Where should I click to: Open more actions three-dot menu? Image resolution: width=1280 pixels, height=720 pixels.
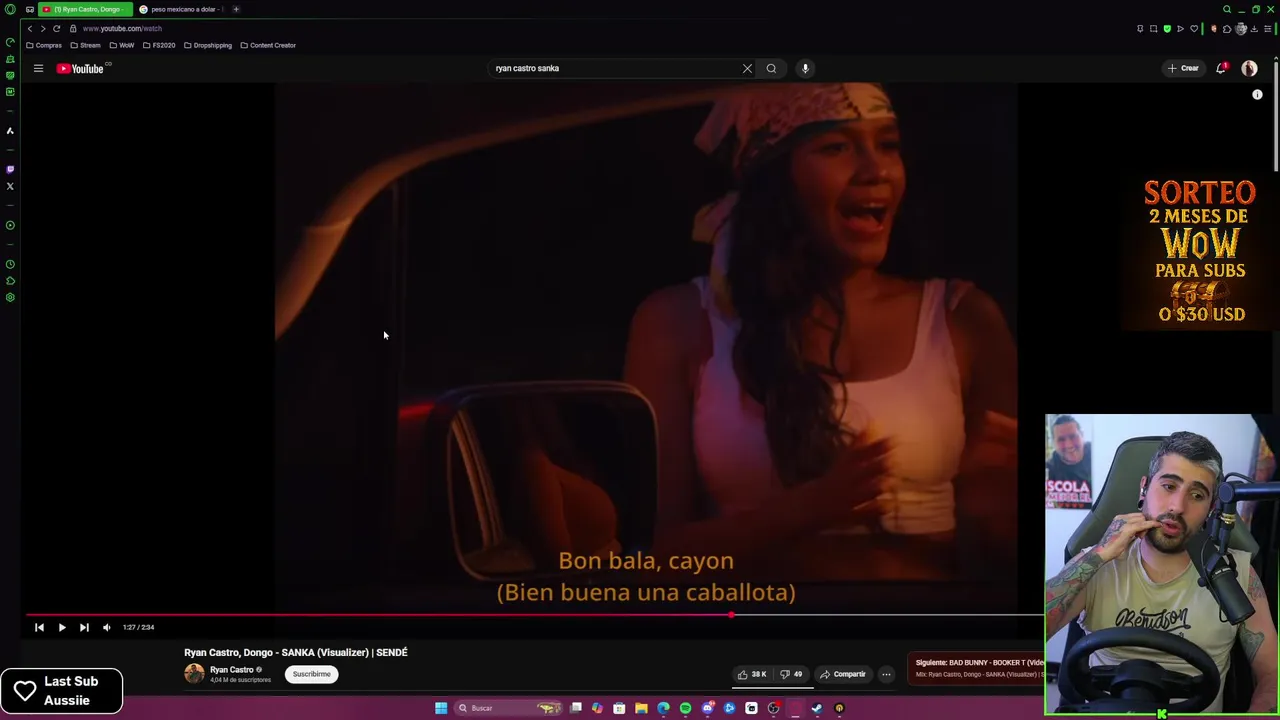886,674
